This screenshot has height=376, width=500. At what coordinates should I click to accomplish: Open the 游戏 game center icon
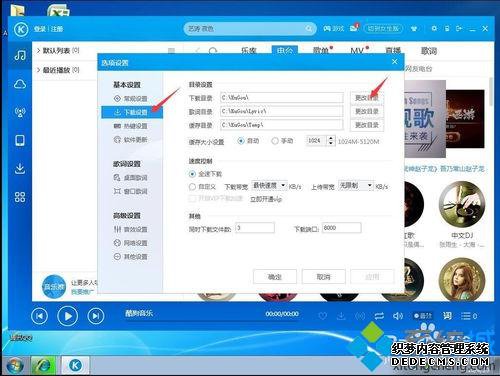click(333, 29)
